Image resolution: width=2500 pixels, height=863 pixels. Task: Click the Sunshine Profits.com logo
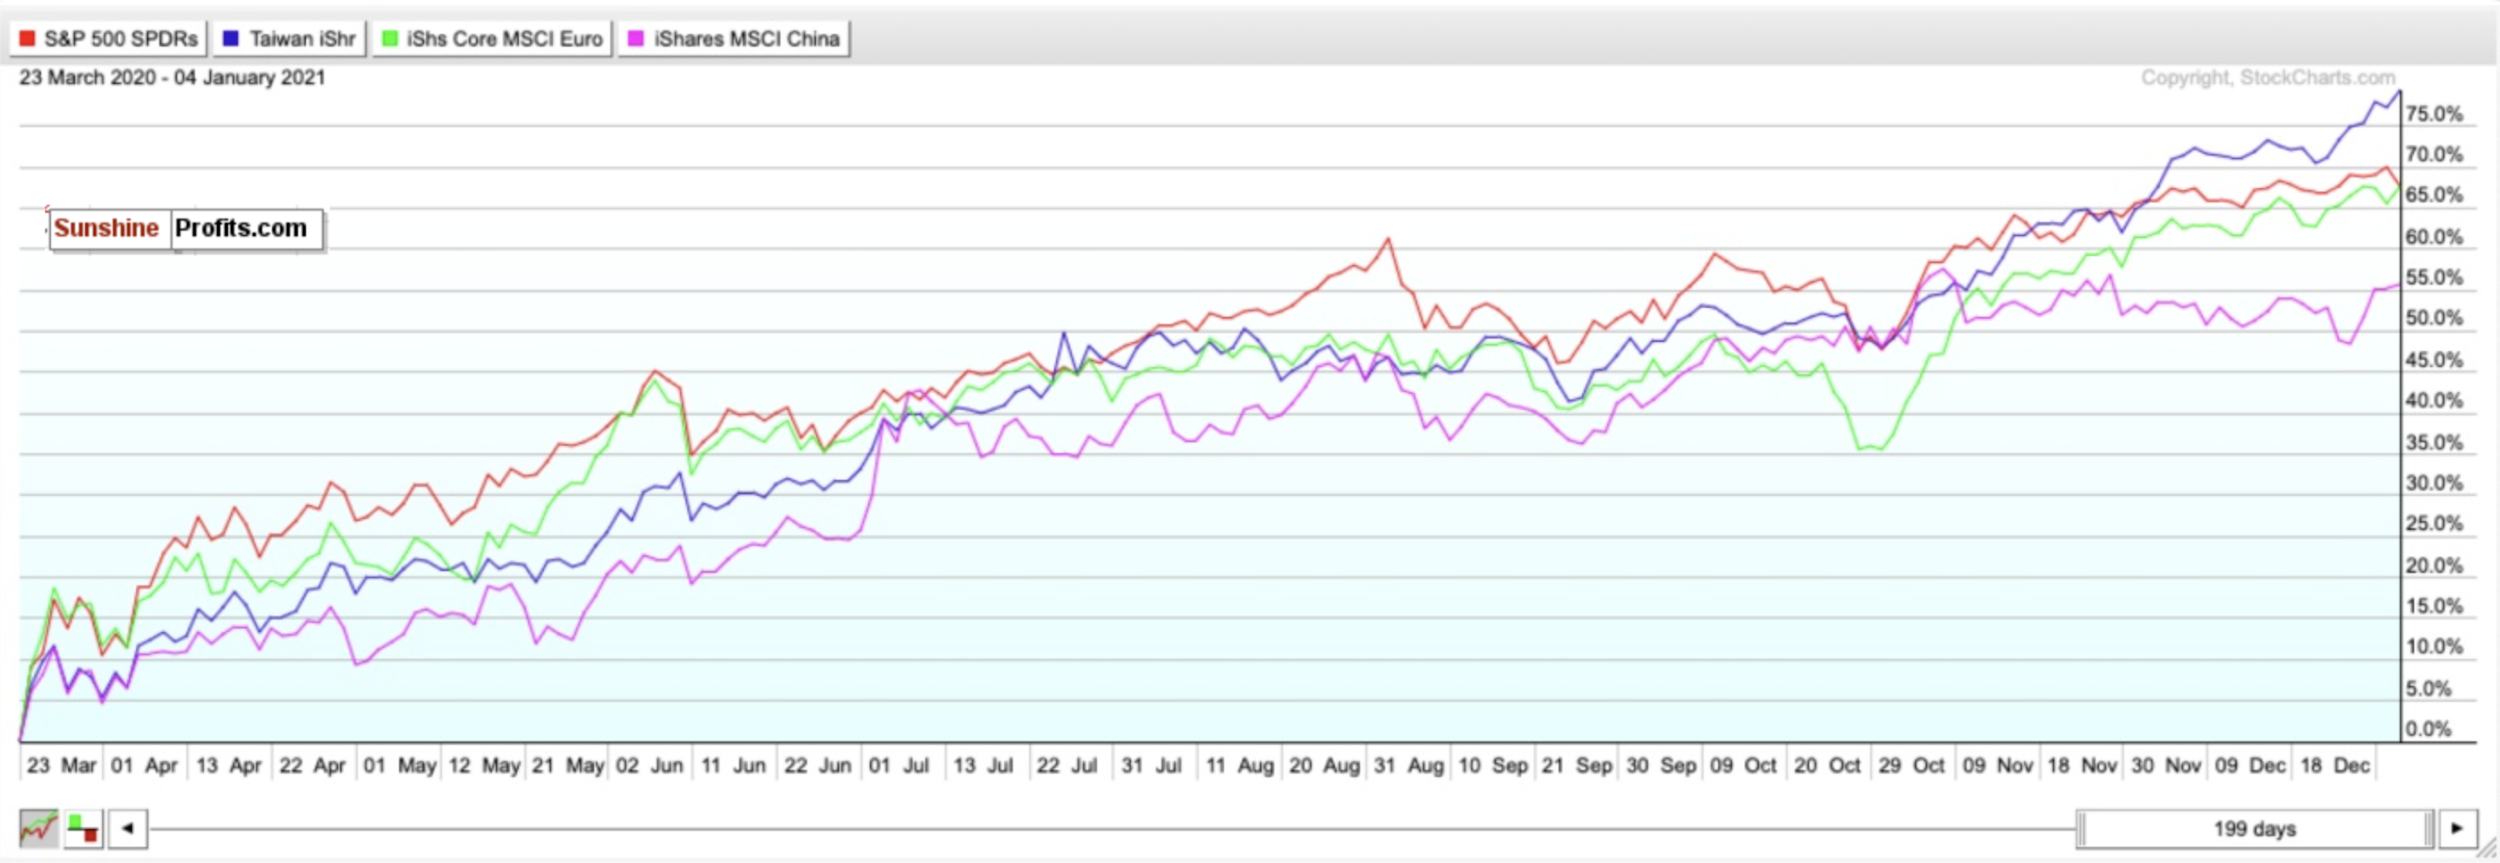pos(186,229)
